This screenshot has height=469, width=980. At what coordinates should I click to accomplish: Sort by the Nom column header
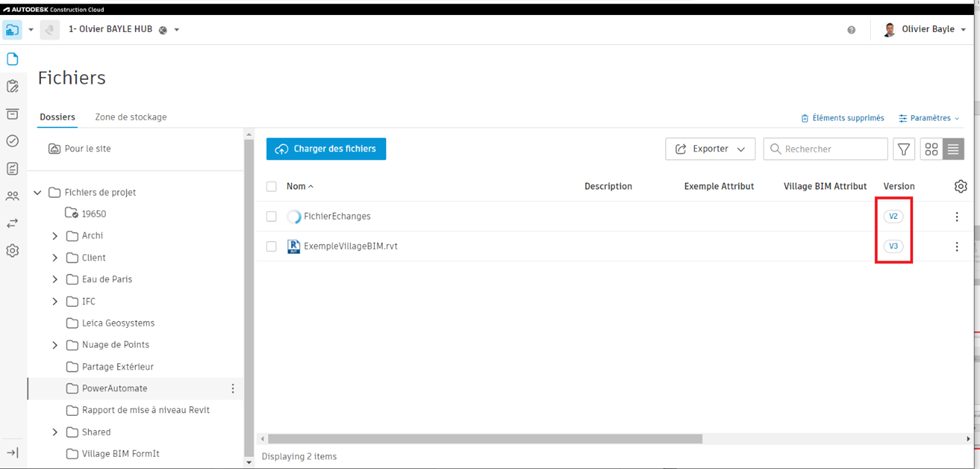pos(300,186)
